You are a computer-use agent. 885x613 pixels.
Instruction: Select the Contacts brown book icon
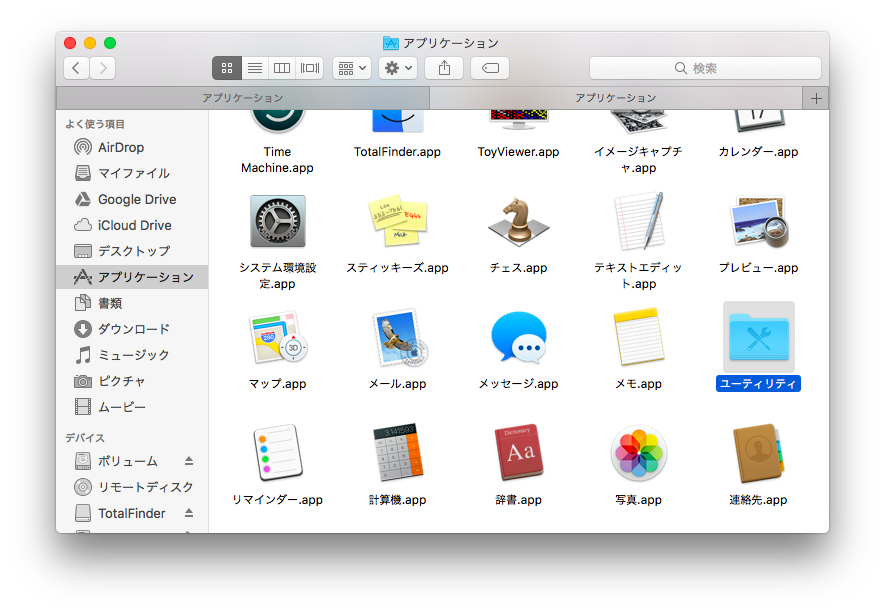pyautogui.click(x=759, y=453)
